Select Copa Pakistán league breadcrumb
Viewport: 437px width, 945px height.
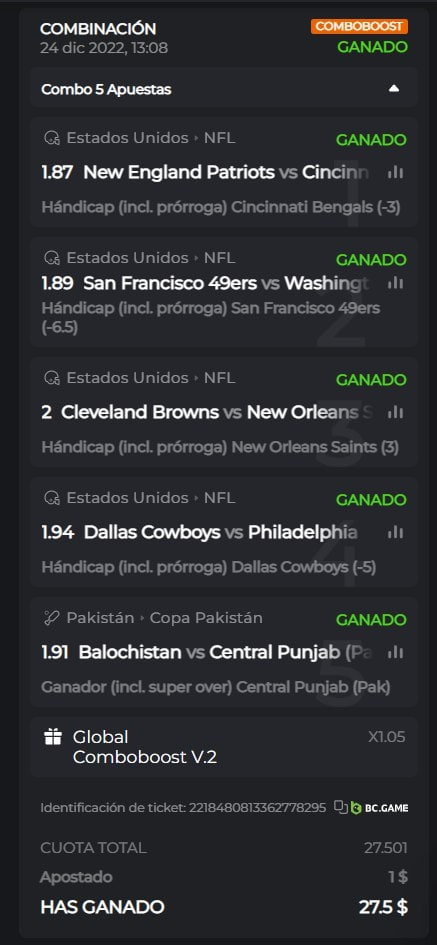pos(206,618)
